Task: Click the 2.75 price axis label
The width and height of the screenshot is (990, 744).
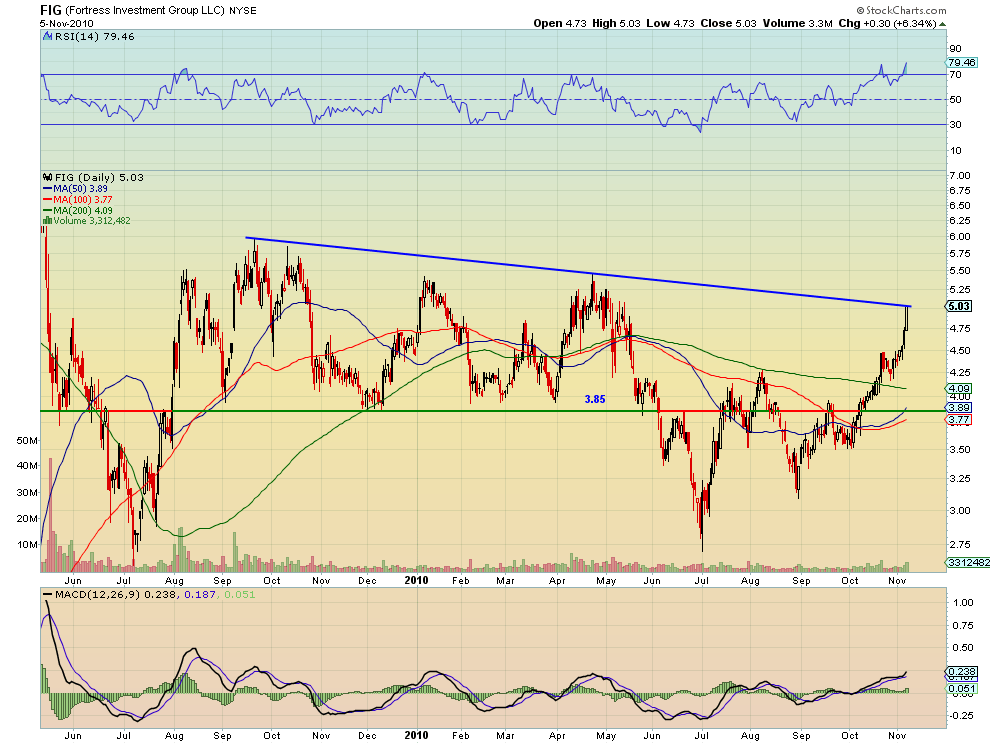Action: click(960, 544)
